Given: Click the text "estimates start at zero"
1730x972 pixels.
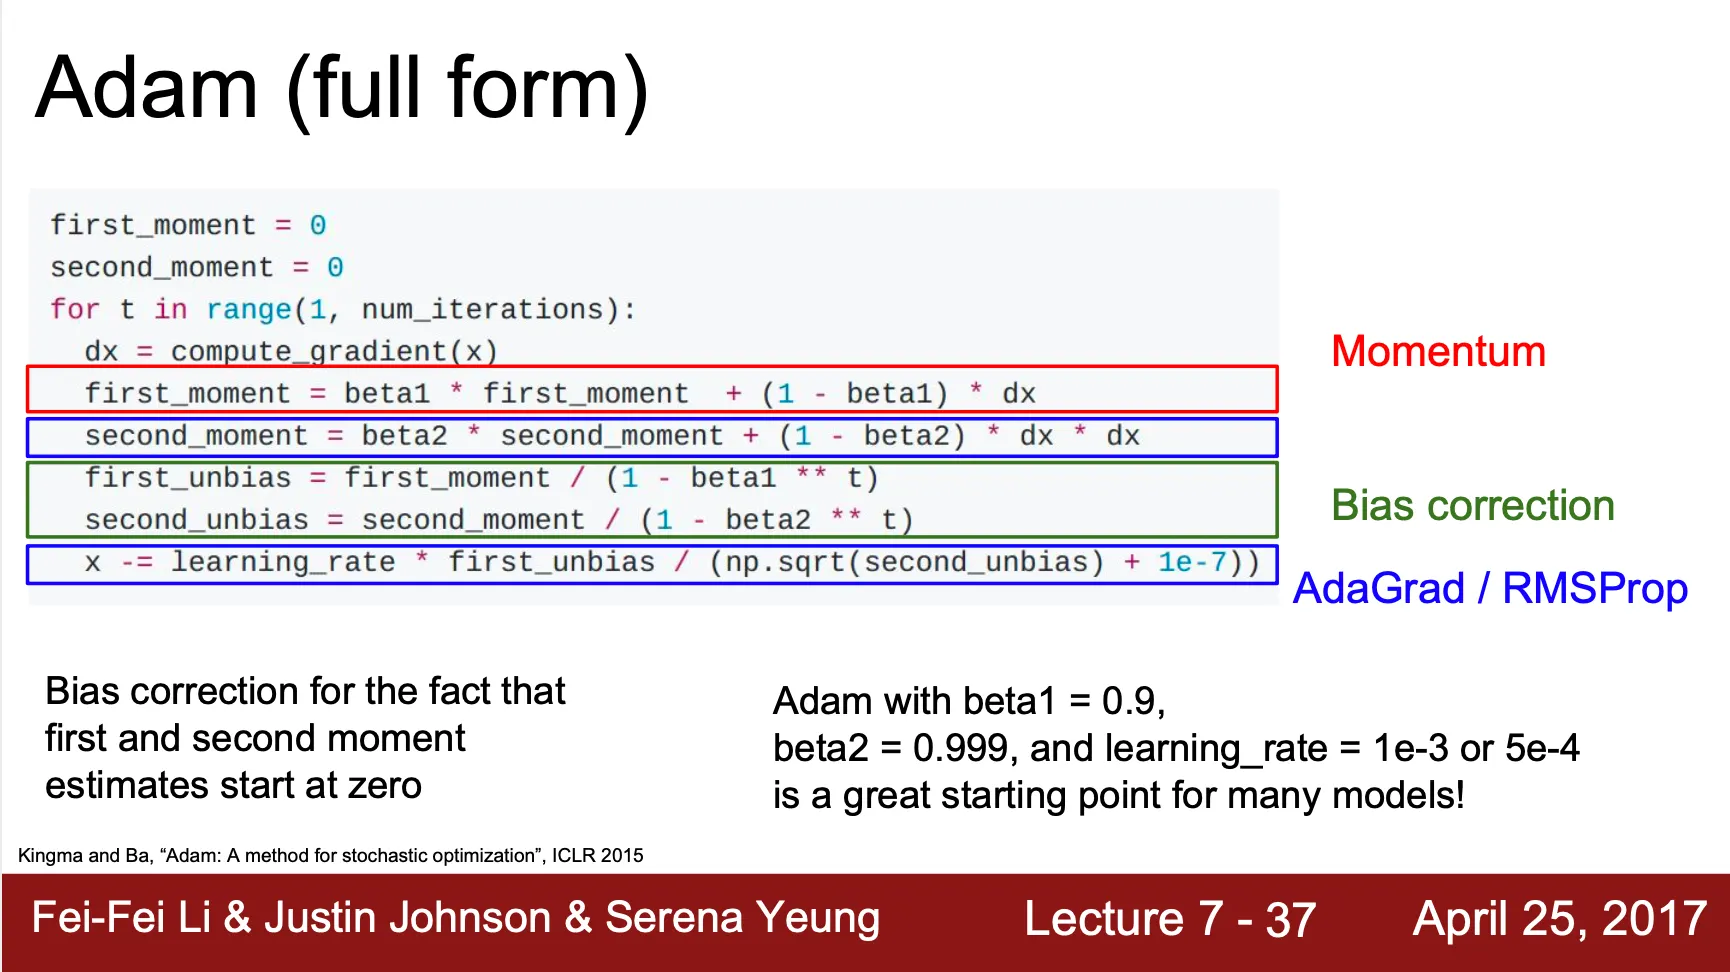Looking at the screenshot, I should tap(233, 785).
